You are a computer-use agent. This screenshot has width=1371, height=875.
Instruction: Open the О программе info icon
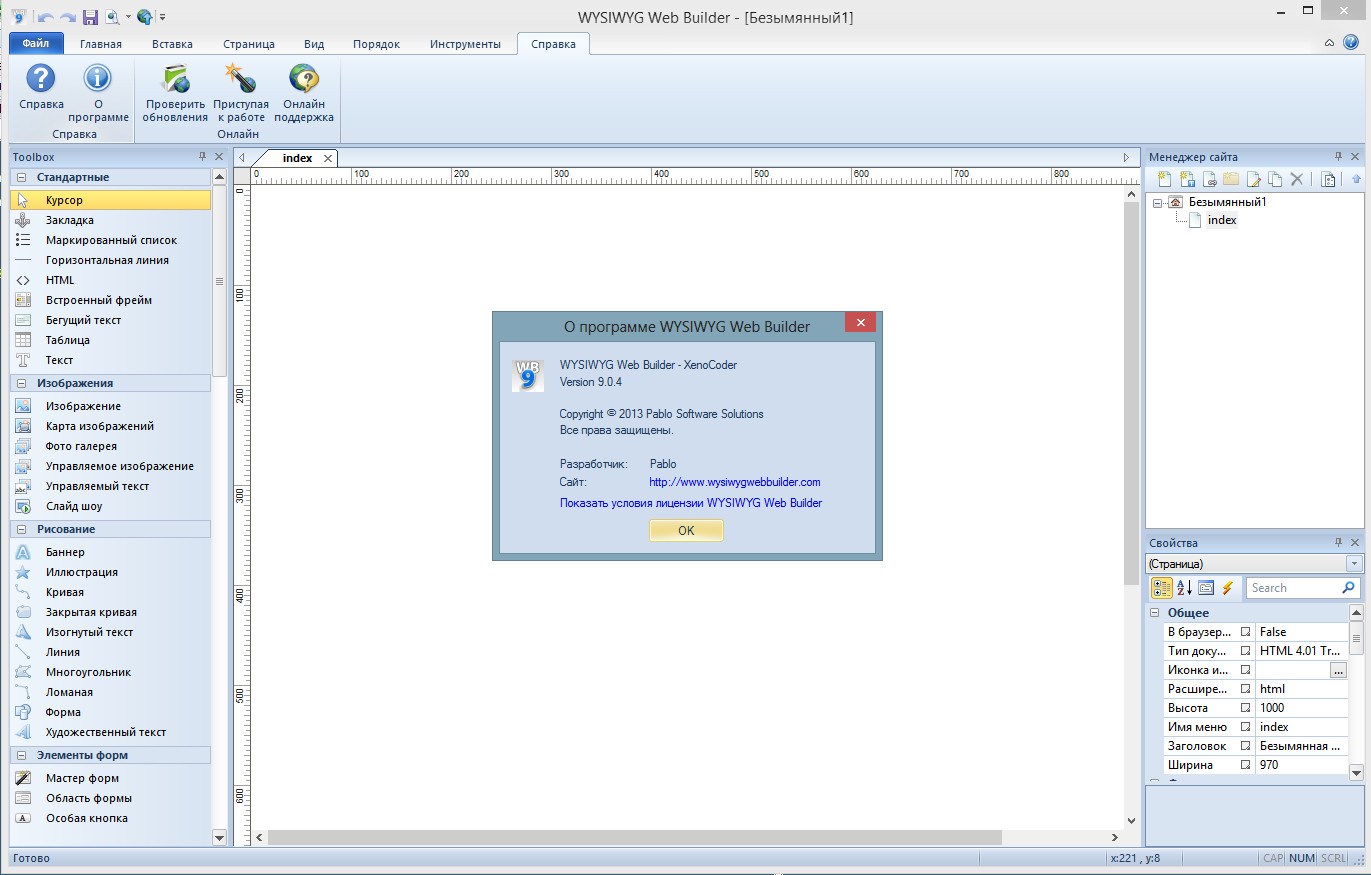(98, 93)
